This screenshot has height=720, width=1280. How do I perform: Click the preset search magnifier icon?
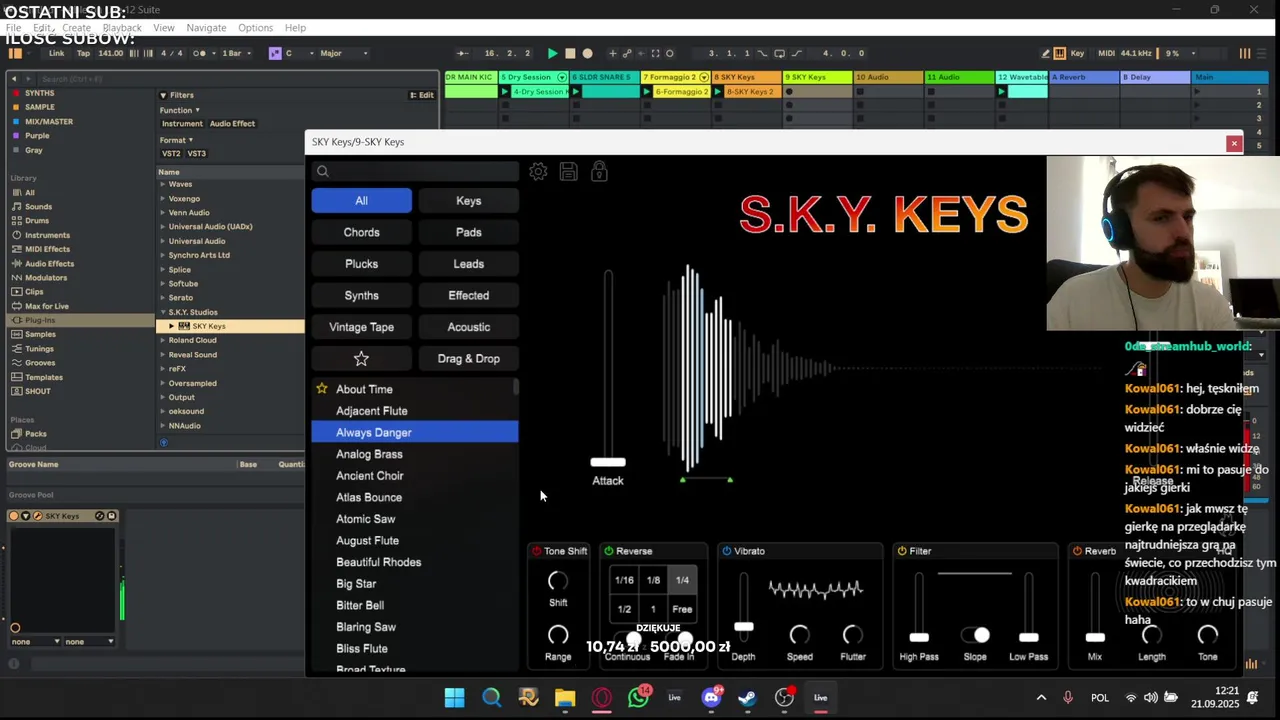tap(323, 171)
